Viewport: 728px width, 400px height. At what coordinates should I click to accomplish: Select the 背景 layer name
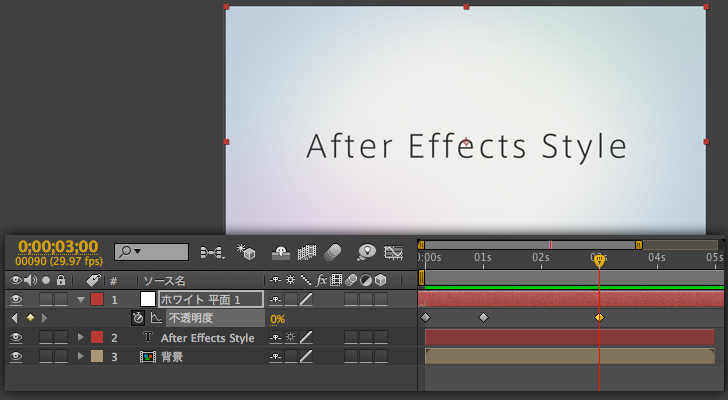pos(172,357)
